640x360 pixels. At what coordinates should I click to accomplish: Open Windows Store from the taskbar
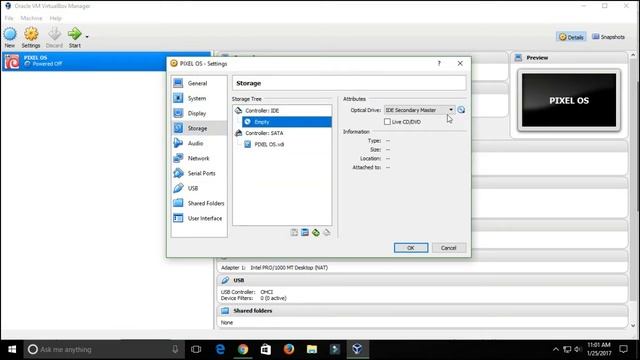pyautogui.click(x=266, y=349)
